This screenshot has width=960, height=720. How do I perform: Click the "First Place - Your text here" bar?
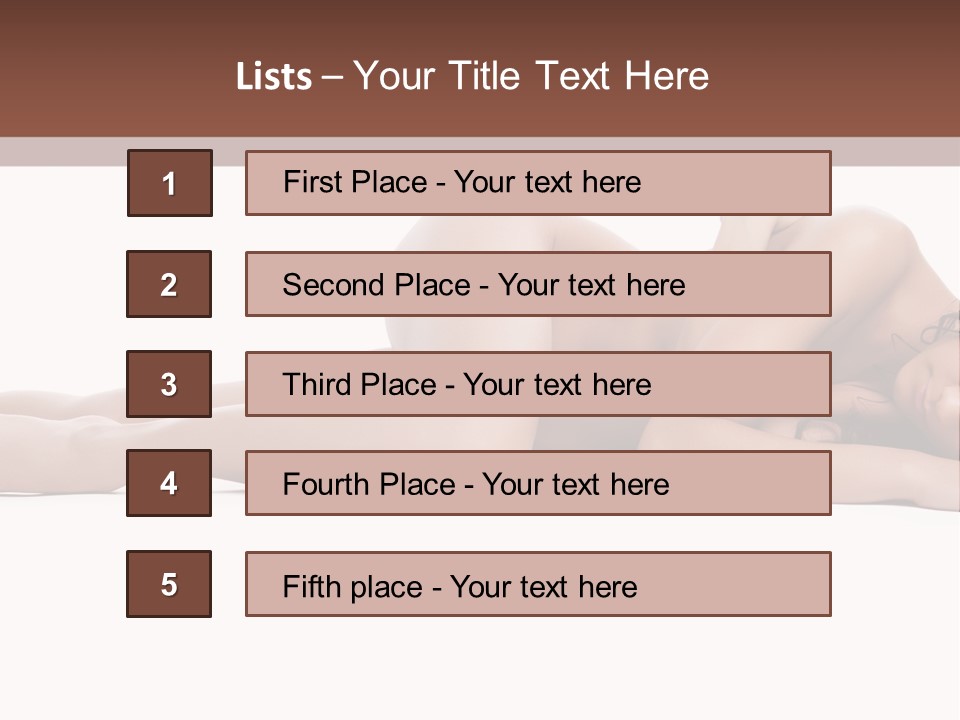[538, 183]
